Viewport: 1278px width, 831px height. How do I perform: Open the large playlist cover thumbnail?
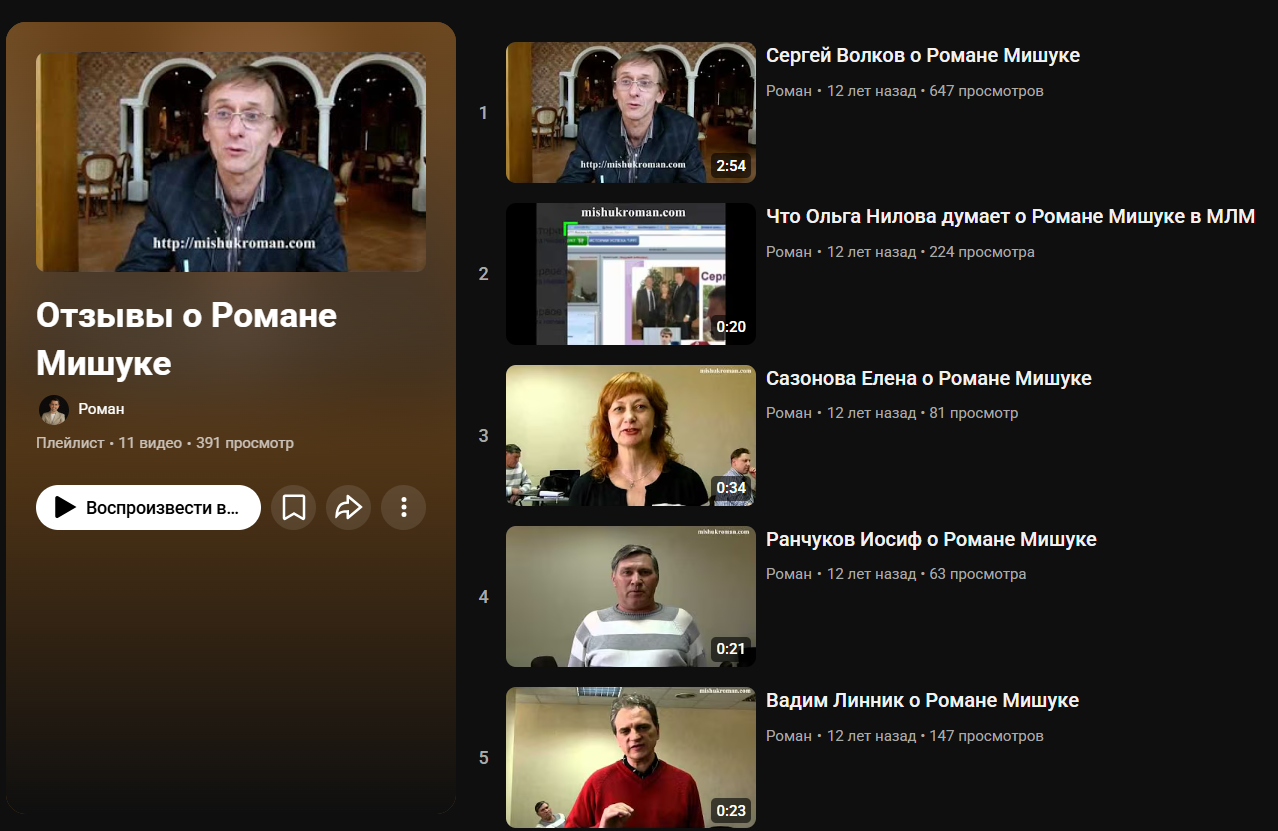231,162
